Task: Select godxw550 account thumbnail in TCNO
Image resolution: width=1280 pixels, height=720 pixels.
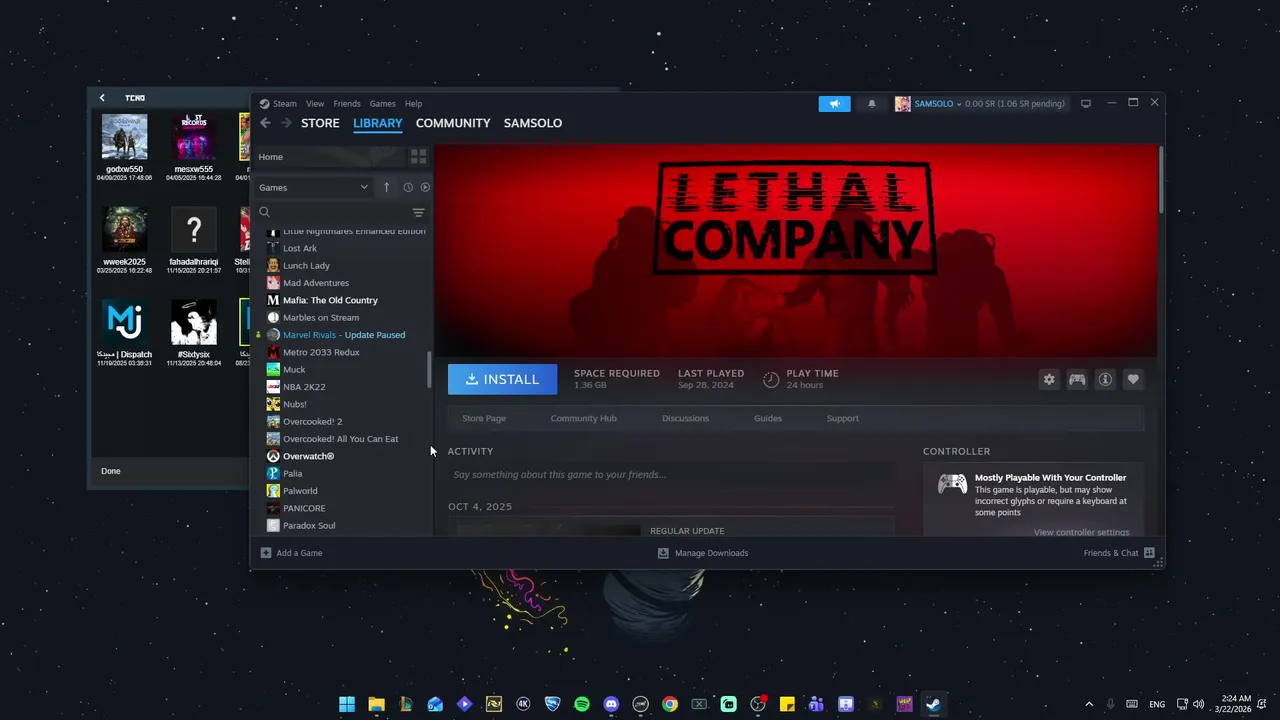Action: (124, 137)
